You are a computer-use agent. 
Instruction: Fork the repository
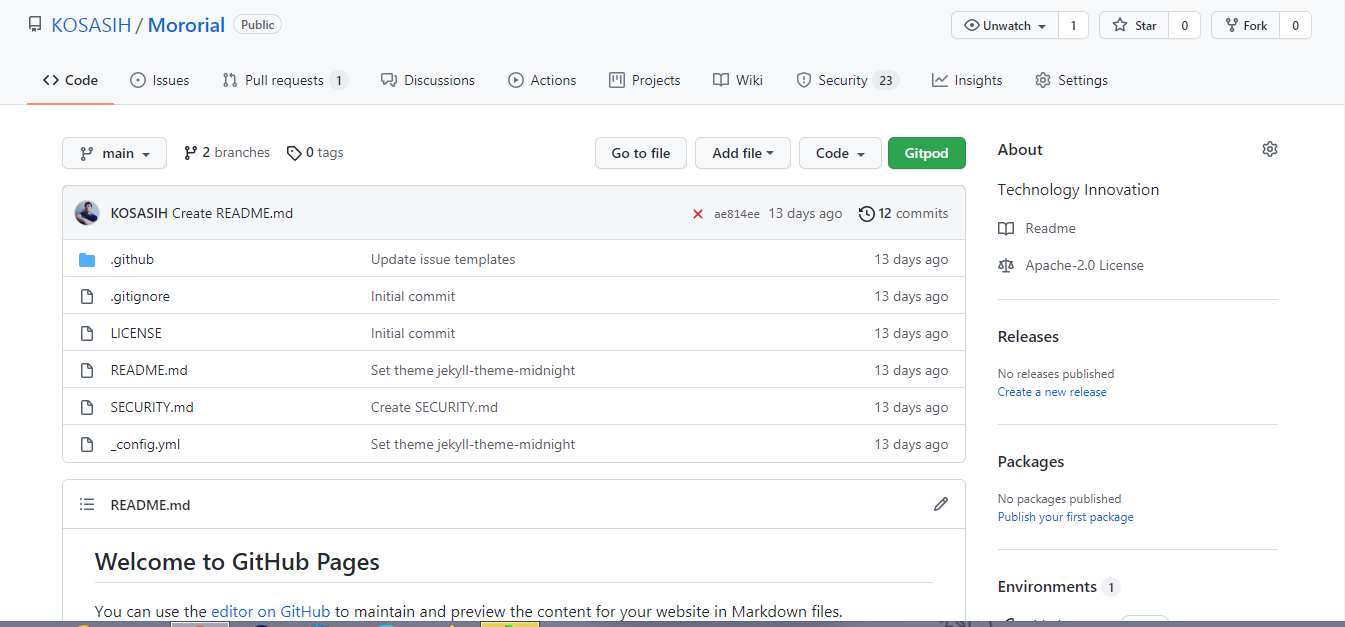coord(1245,26)
